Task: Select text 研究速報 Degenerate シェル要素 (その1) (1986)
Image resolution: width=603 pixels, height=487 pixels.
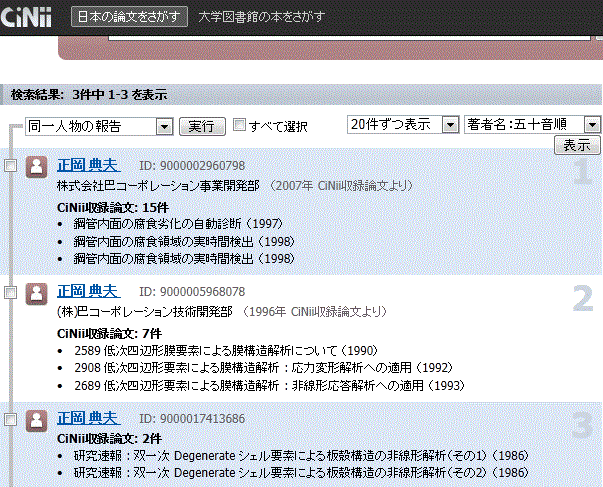Action: pyautogui.click(x=301, y=456)
